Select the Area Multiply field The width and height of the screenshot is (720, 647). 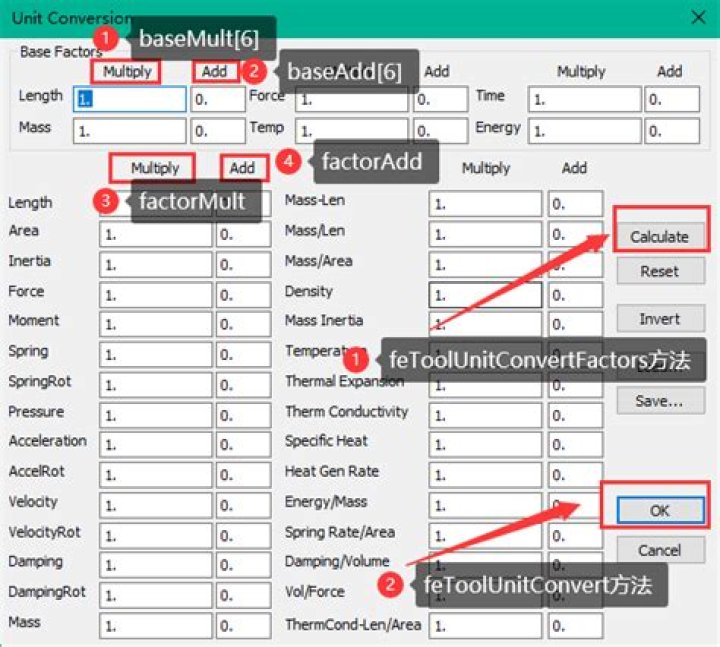click(x=155, y=235)
